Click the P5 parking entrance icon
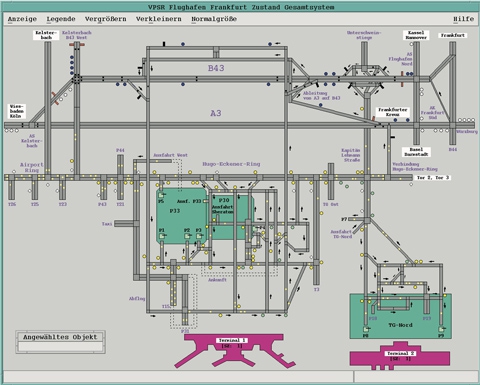The width and height of the screenshot is (480, 385). coord(161,195)
